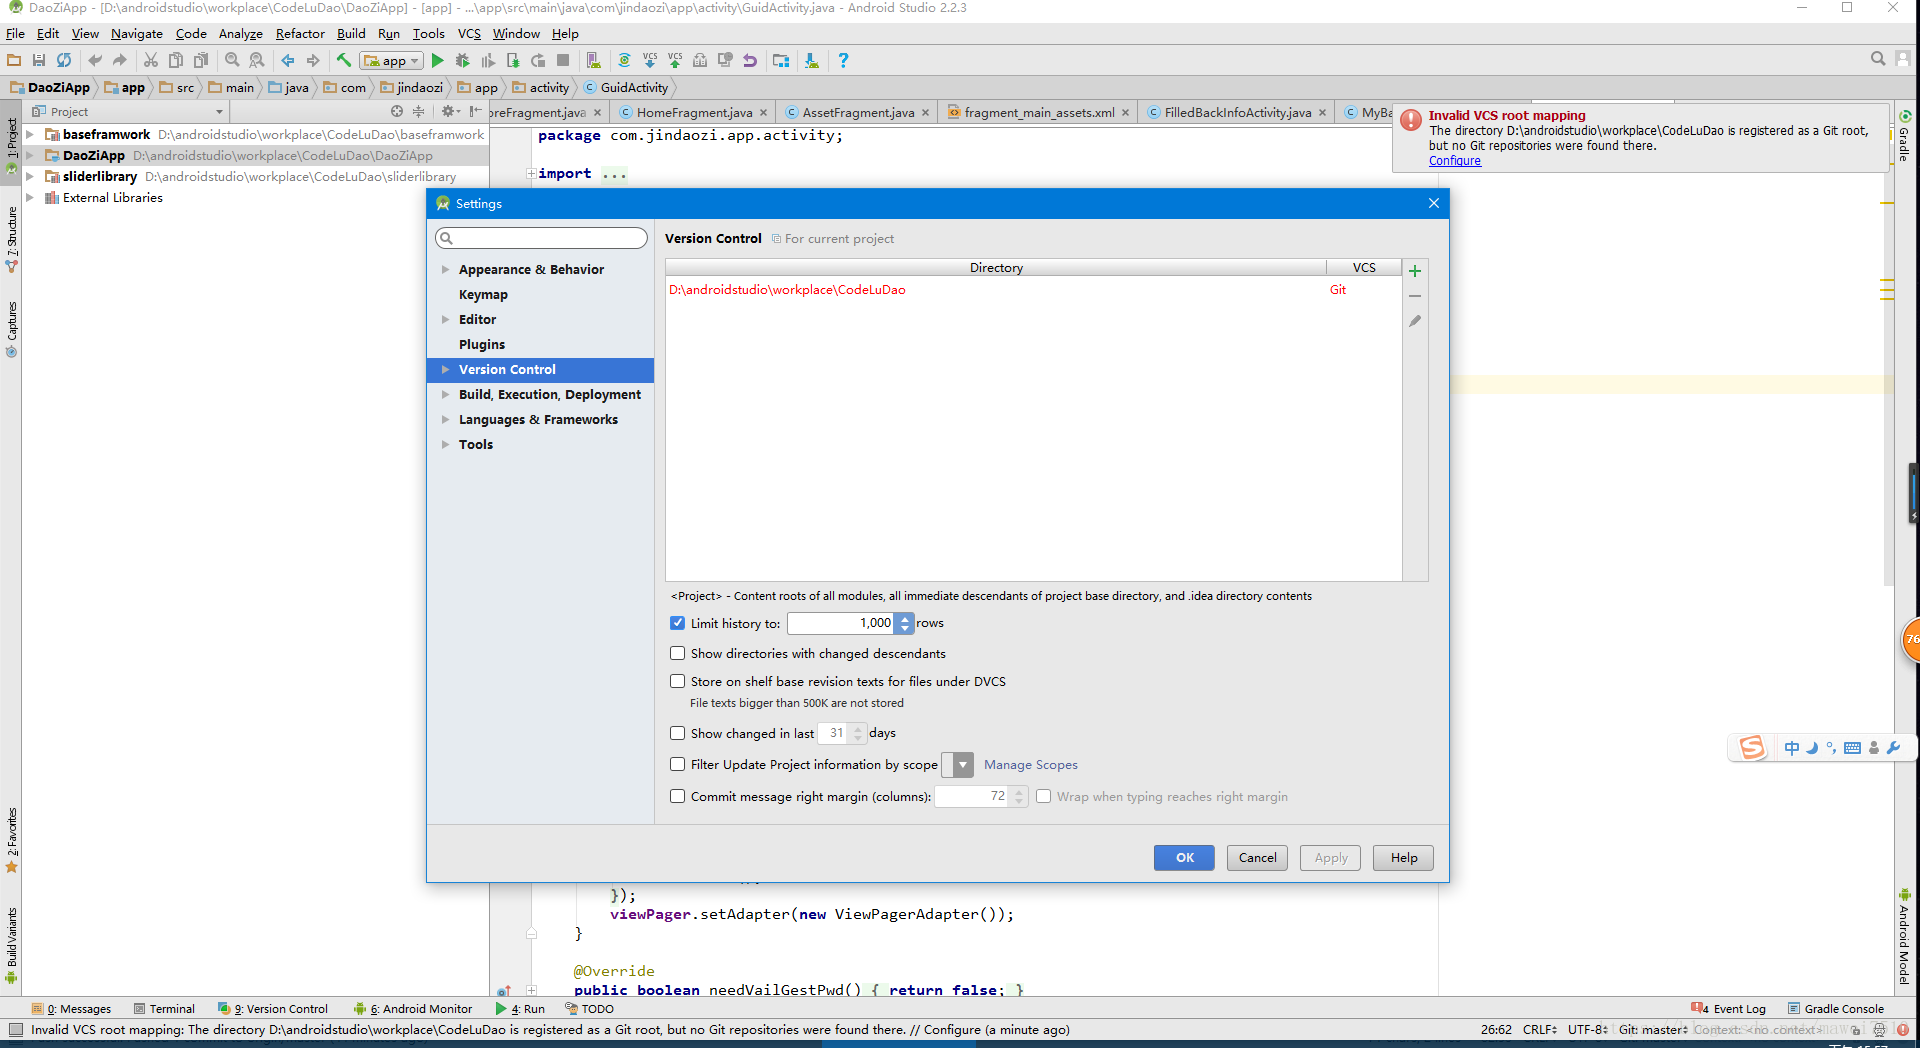Open the Event Log in status bar
Viewport: 1920px width, 1048px height.
(1728, 1009)
